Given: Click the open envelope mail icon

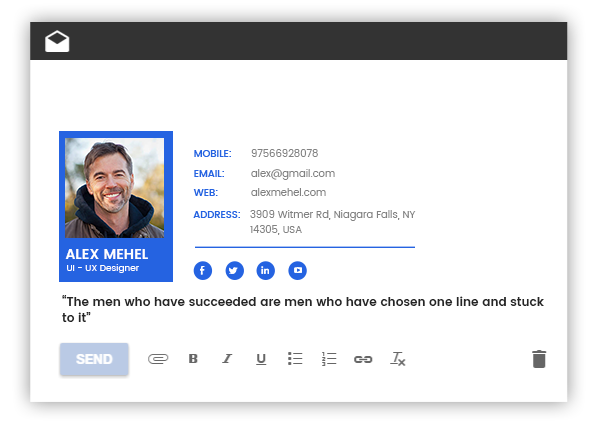Looking at the screenshot, I should pyautogui.click(x=57, y=41).
